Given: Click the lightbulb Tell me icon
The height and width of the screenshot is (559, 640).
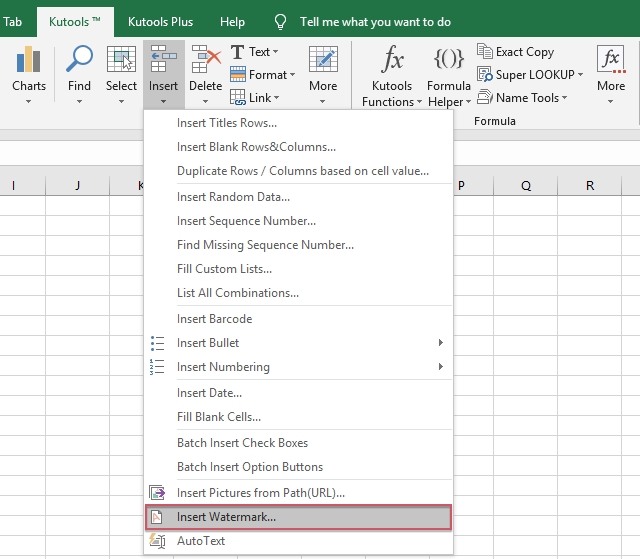Looking at the screenshot, I should pyautogui.click(x=281, y=22).
